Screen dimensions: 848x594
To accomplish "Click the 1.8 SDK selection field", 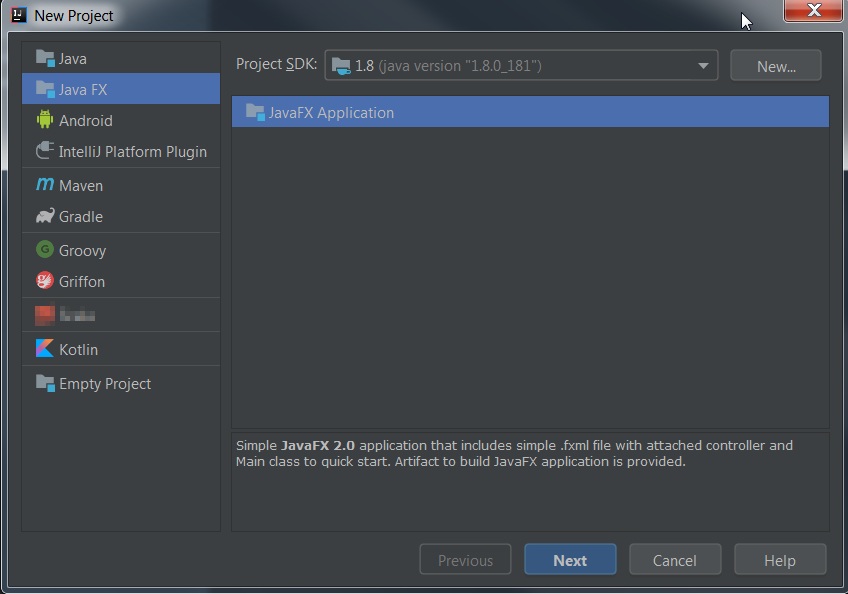I will [x=500, y=64].
